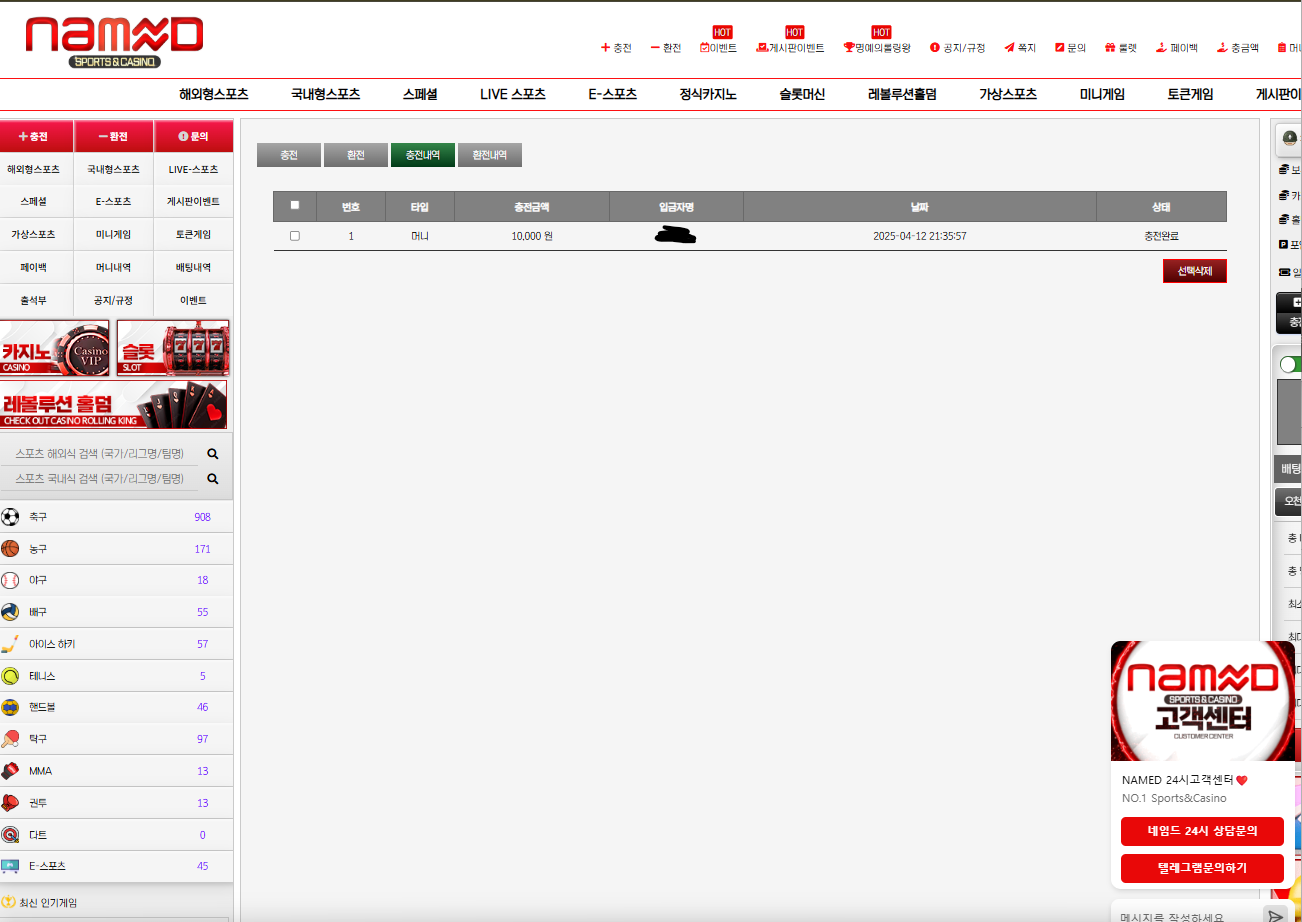Open the 충전 tab above the table
The height and width of the screenshot is (922, 1302).
point(289,155)
